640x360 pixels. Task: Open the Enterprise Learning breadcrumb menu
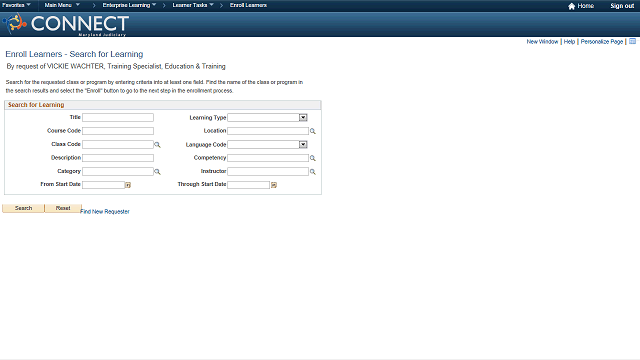pyautogui.click(x=129, y=5)
